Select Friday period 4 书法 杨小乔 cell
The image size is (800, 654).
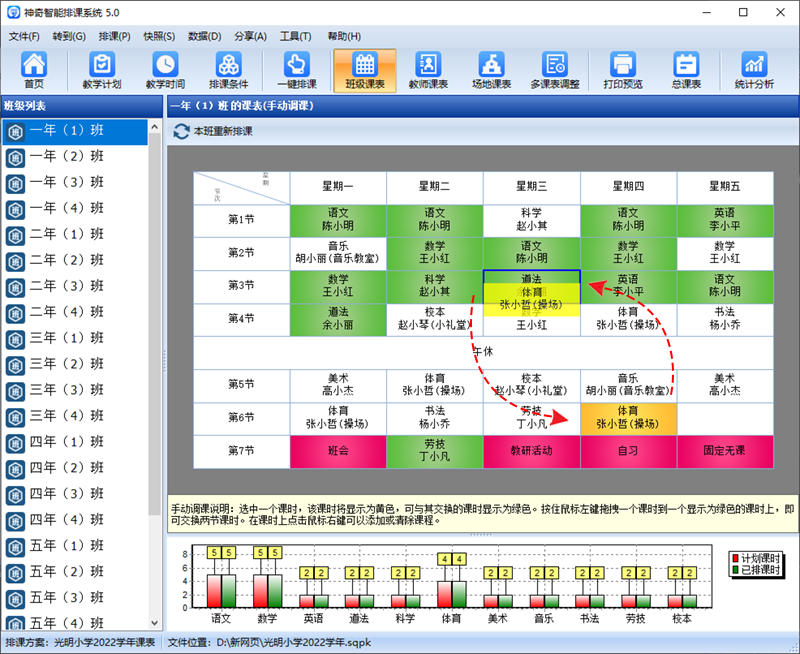(724, 319)
